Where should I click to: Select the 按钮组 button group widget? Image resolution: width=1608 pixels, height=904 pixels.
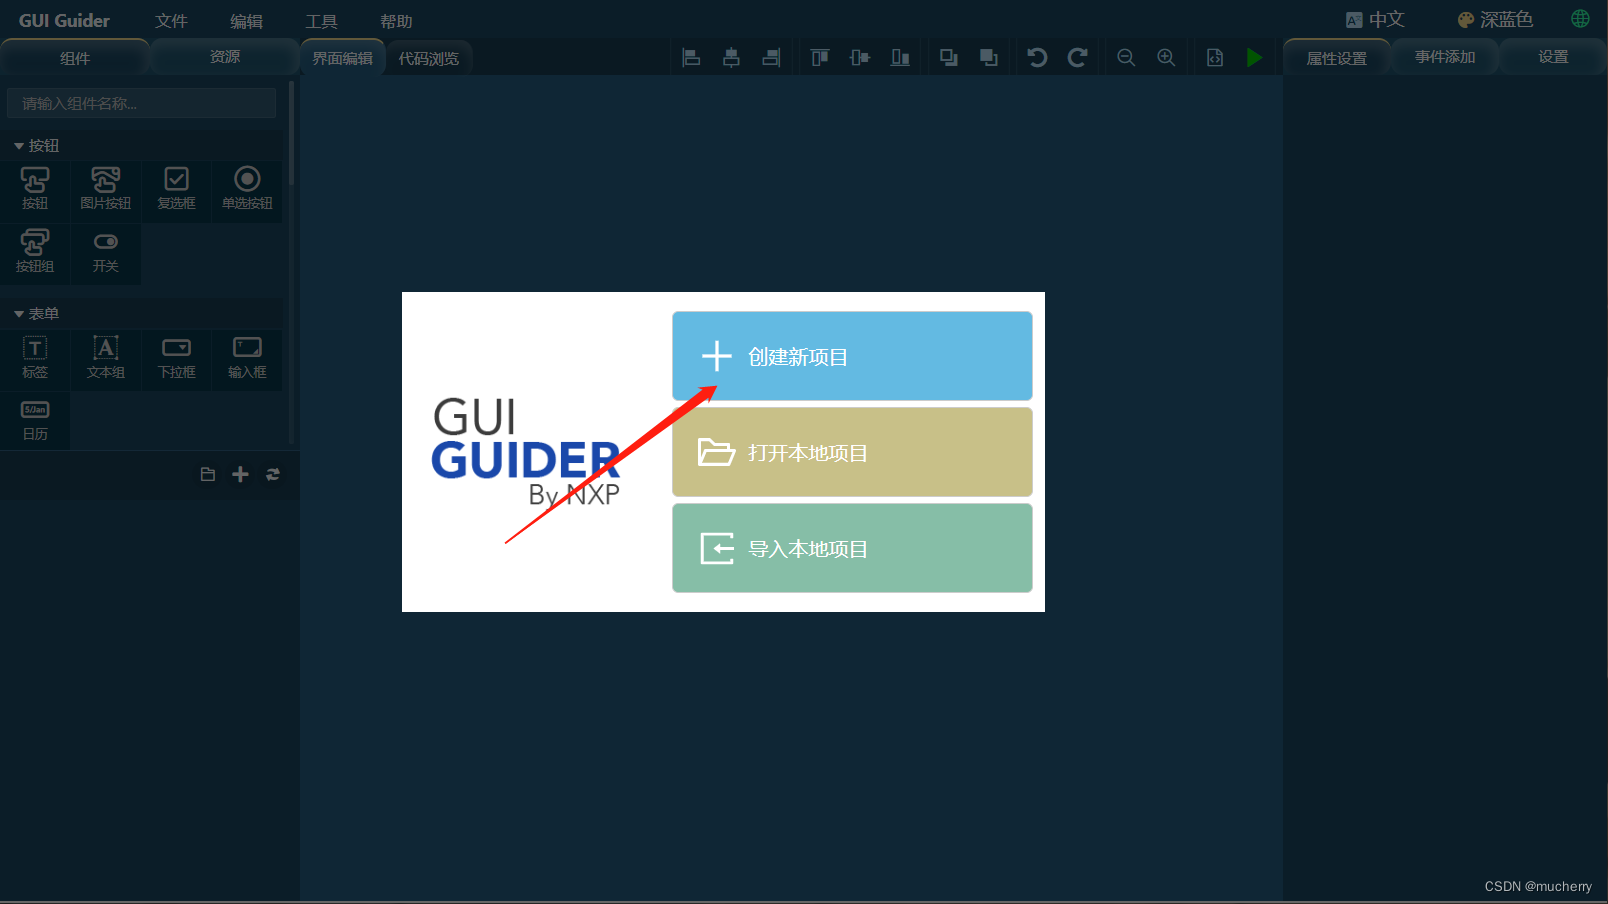(x=35, y=252)
